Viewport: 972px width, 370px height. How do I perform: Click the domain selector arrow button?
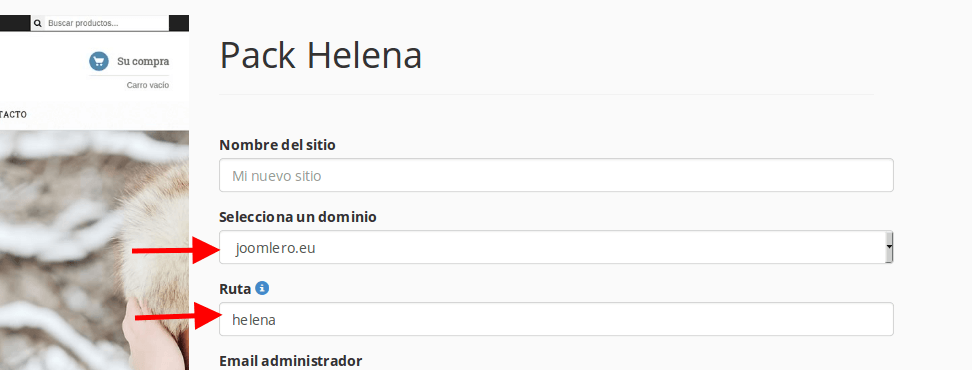click(889, 247)
